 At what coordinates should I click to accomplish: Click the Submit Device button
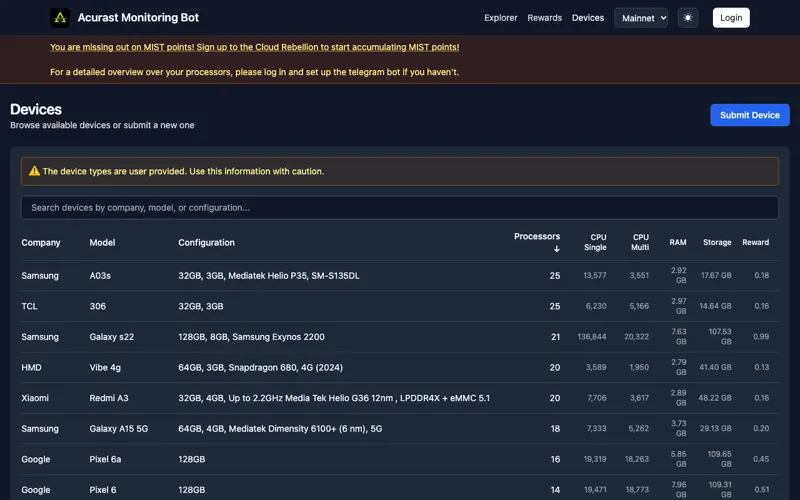[749, 115]
